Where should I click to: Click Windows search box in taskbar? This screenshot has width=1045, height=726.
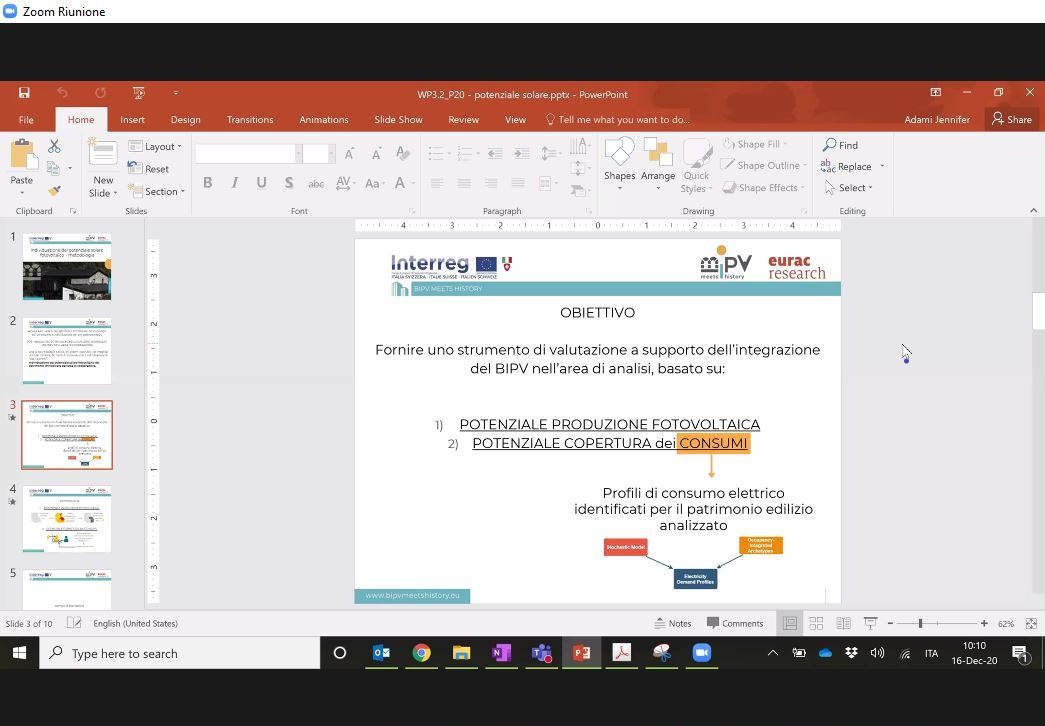click(x=180, y=653)
